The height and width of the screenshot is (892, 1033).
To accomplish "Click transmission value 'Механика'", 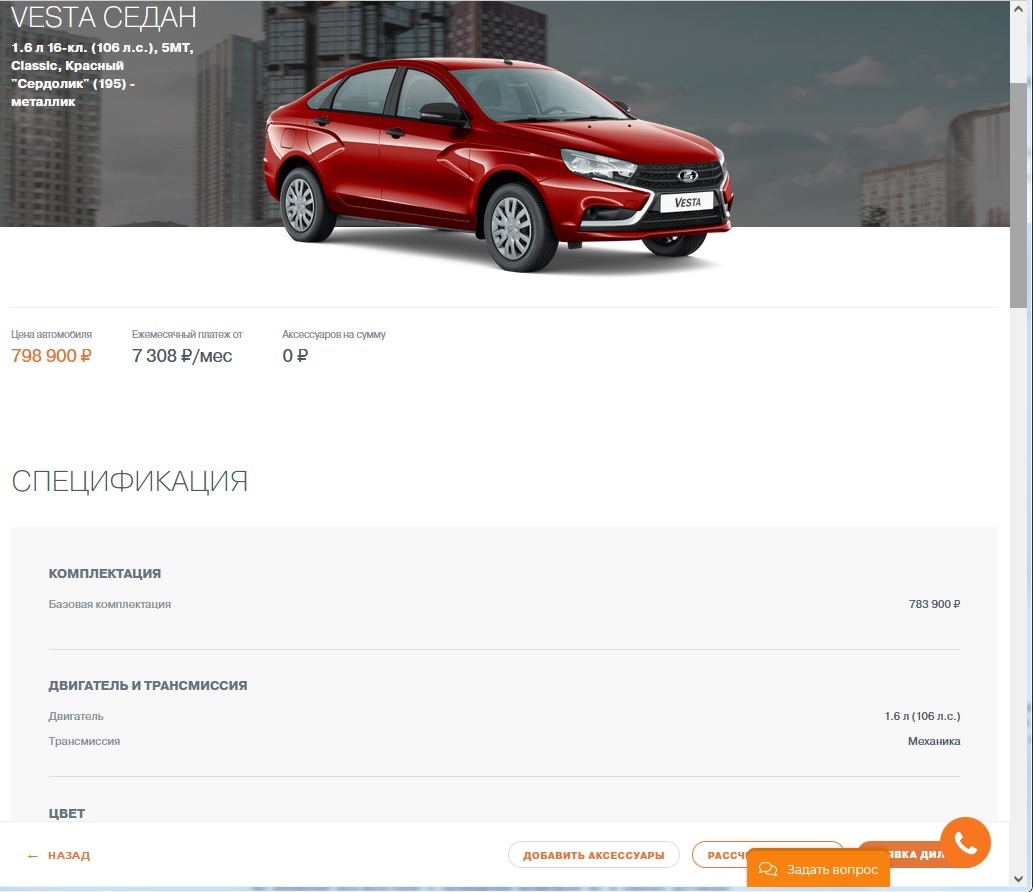I will 934,741.
